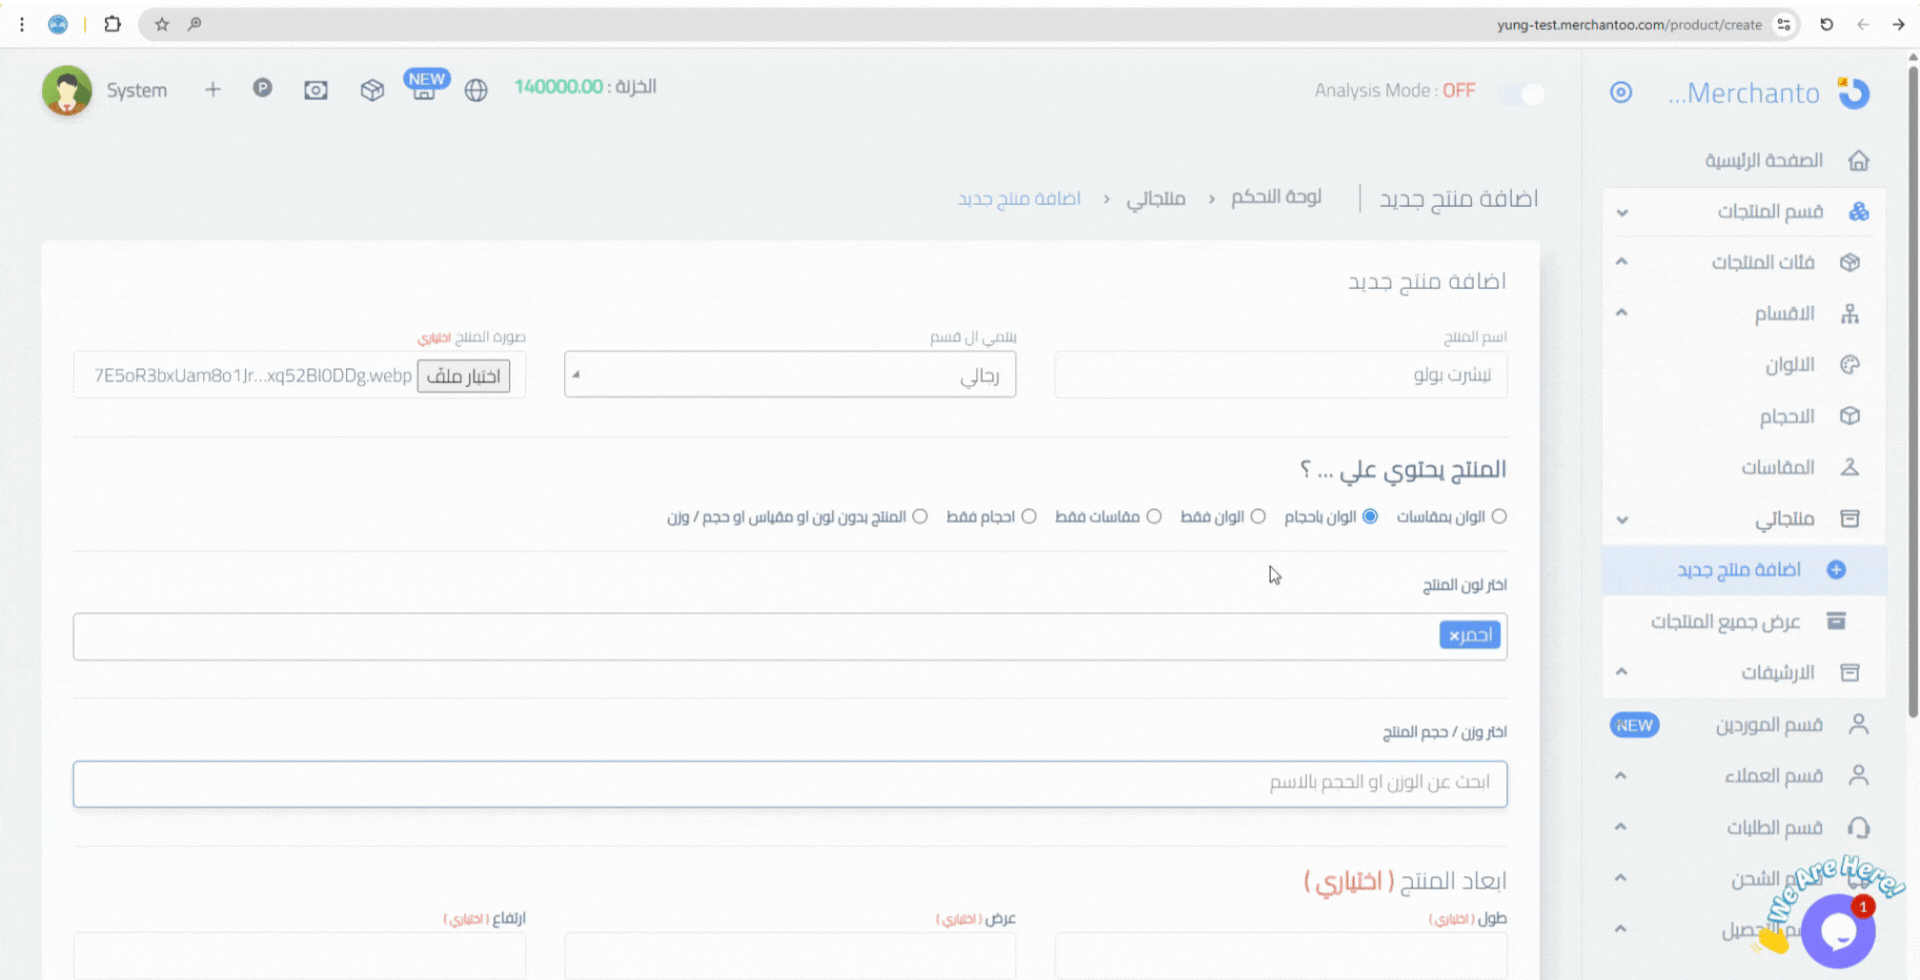The image size is (1920, 980).
Task: Select الوان باحجام radio option
Action: pyautogui.click(x=1370, y=517)
